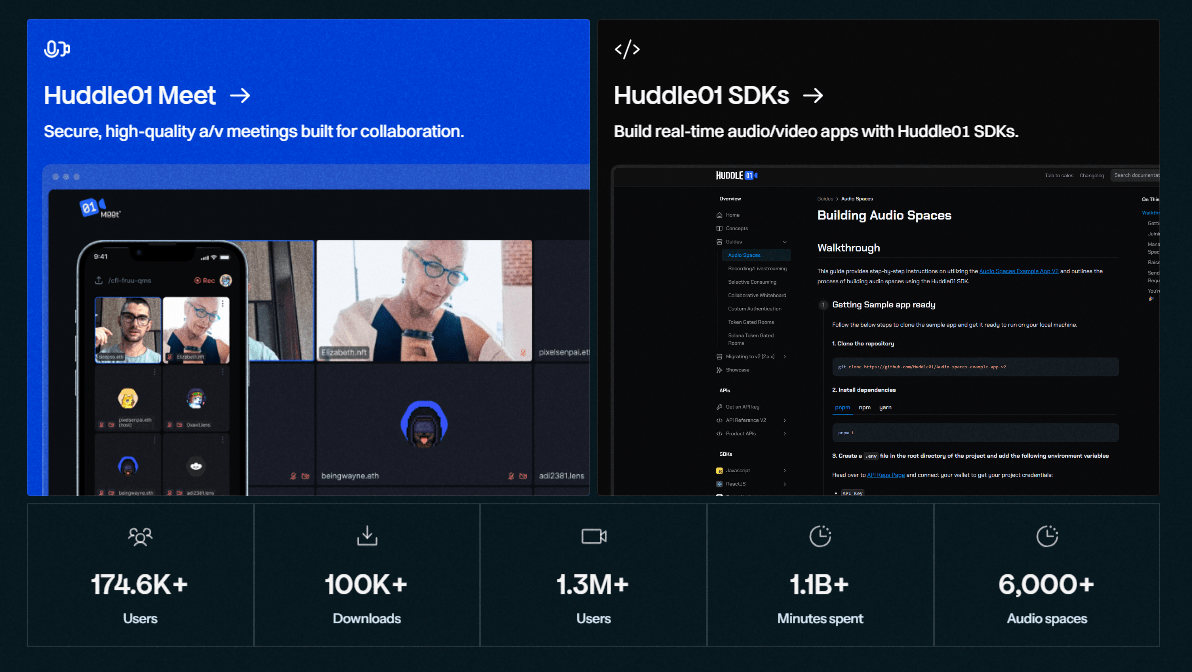The height and width of the screenshot is (672, 1192).
Task: Open the three-dot menu on the phone 0xav.lens tile
Action: click(222, 372)
